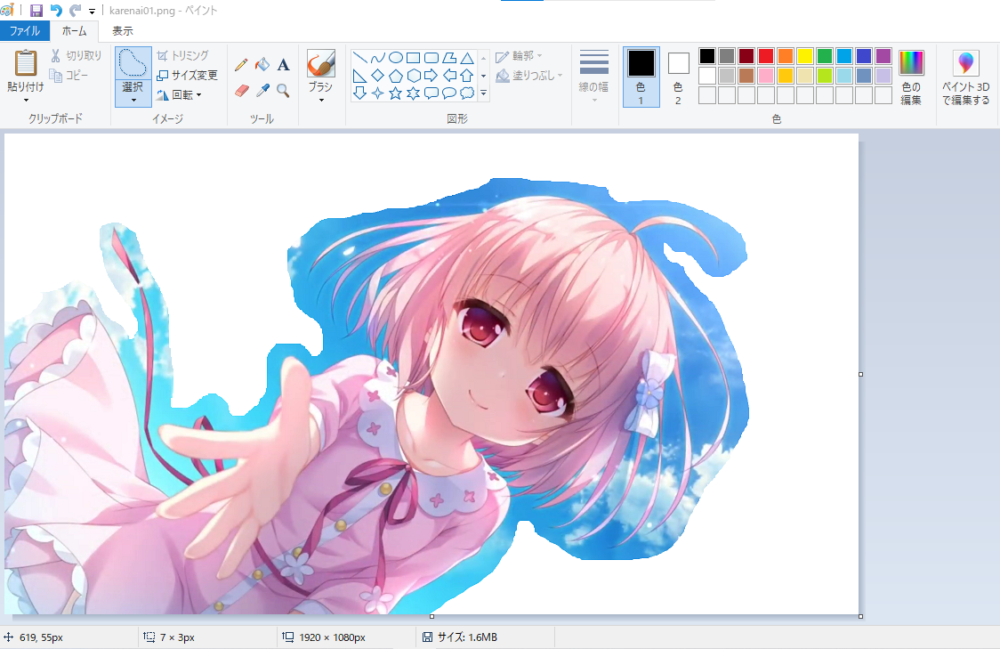Select the Pentagon shape
Screen dimensions: 1000x649
[x=395, y=76]
